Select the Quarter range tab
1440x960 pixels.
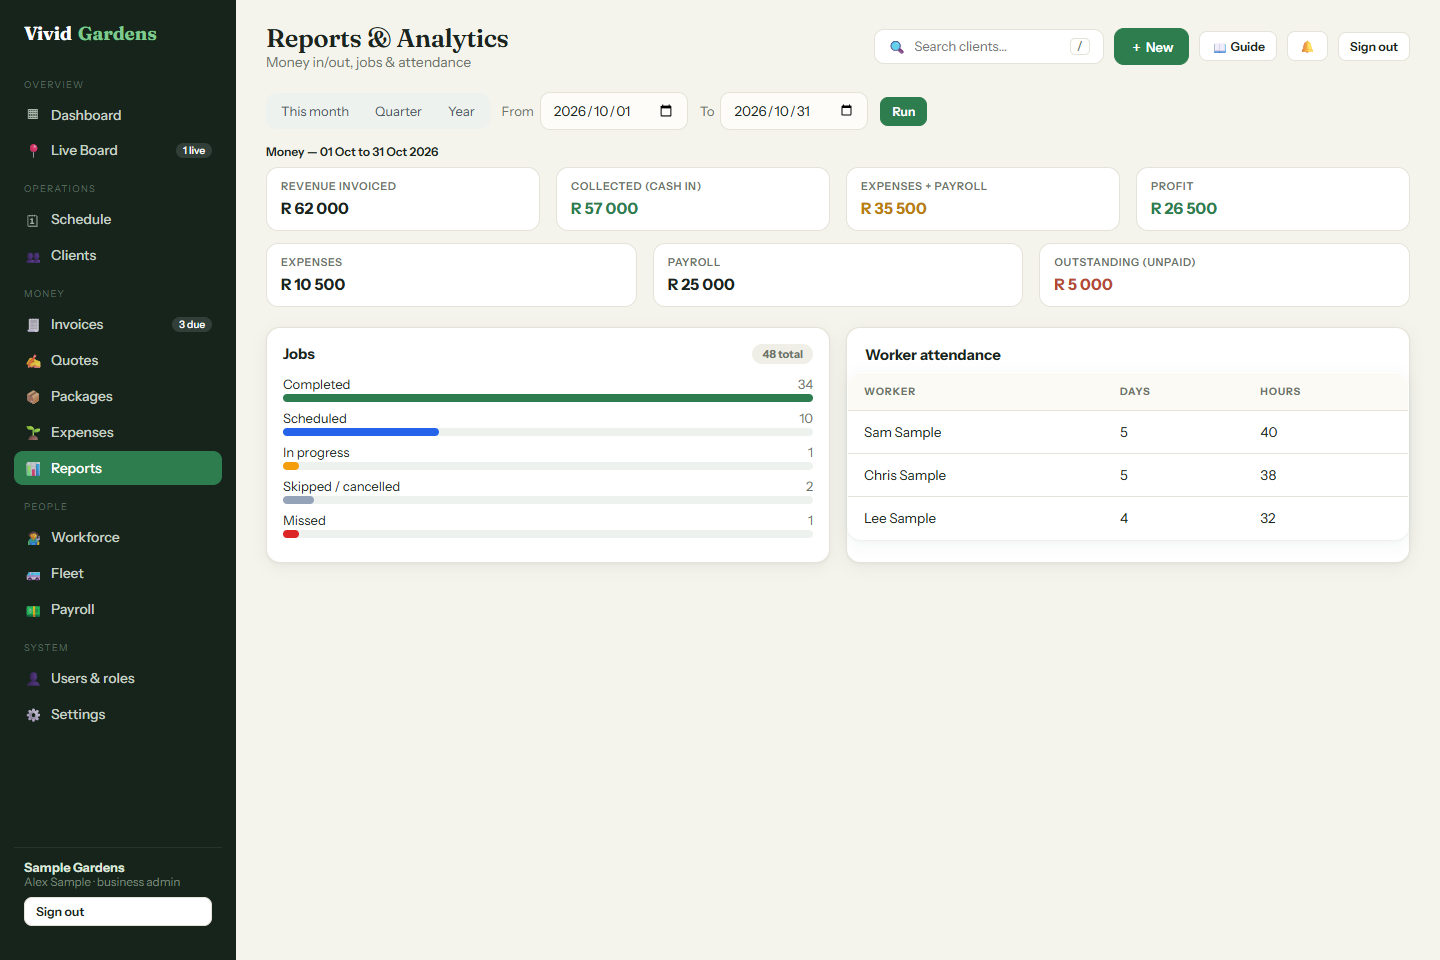(398, 111)
